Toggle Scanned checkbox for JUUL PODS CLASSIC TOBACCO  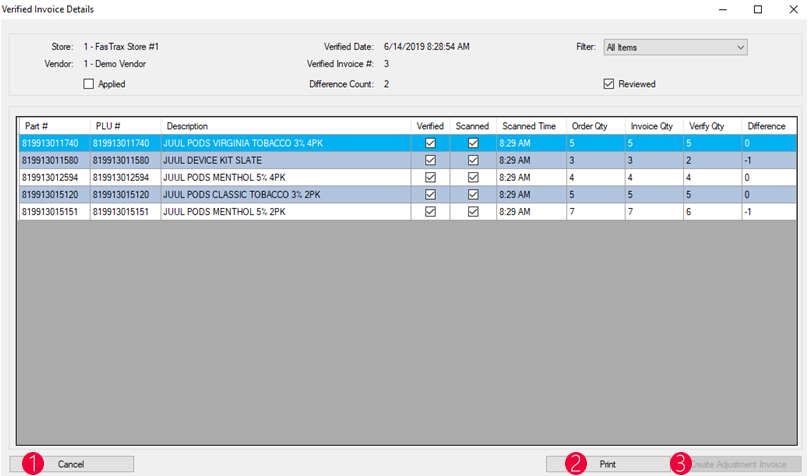coord(473,194)
